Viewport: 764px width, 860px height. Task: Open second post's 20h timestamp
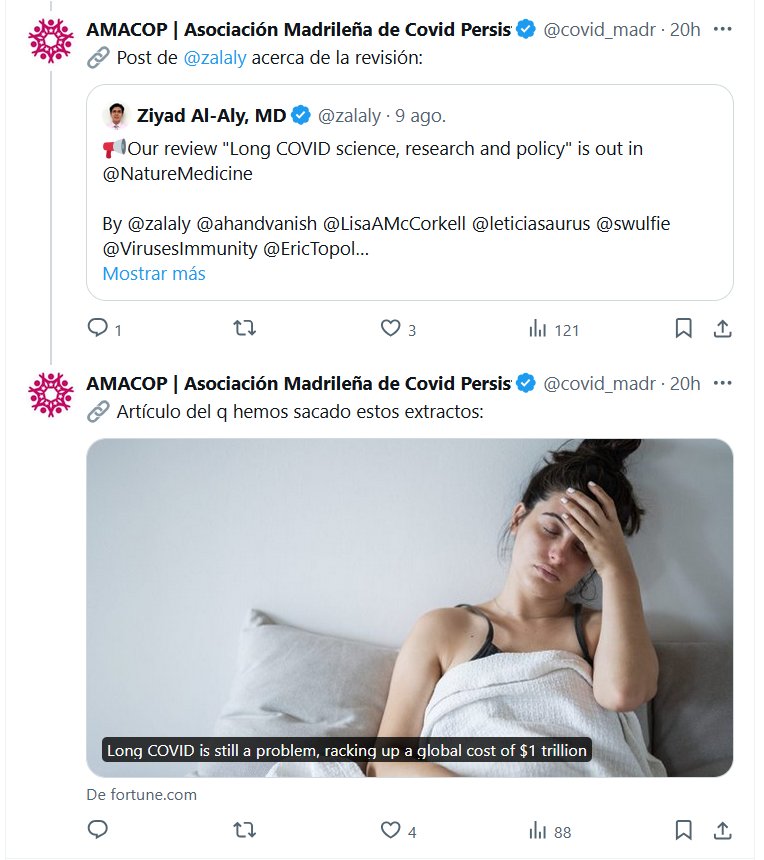coord(685,384)
